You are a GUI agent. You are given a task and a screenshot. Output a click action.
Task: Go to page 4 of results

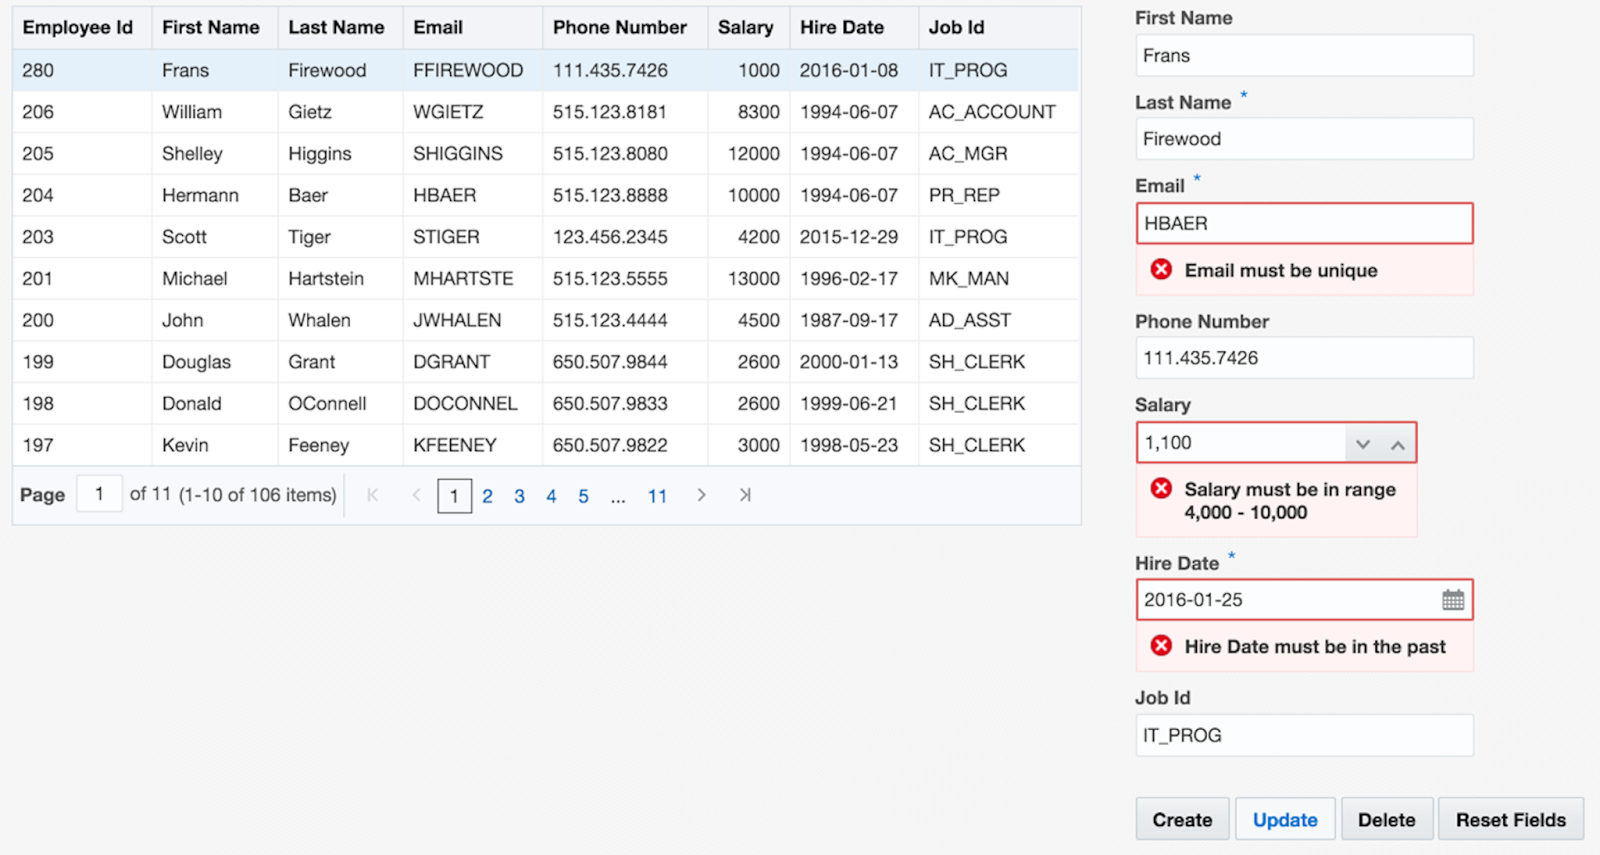[551, 496]
